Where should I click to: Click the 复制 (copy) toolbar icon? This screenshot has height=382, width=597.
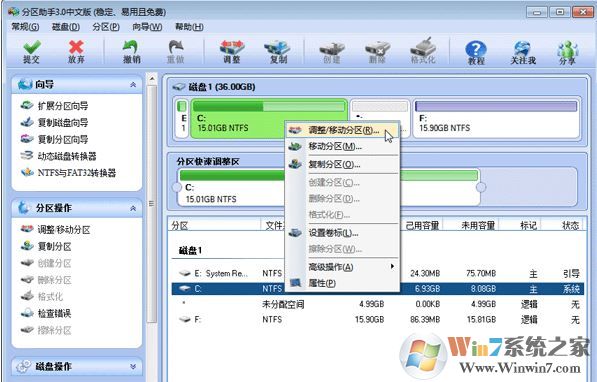[278, 51]
